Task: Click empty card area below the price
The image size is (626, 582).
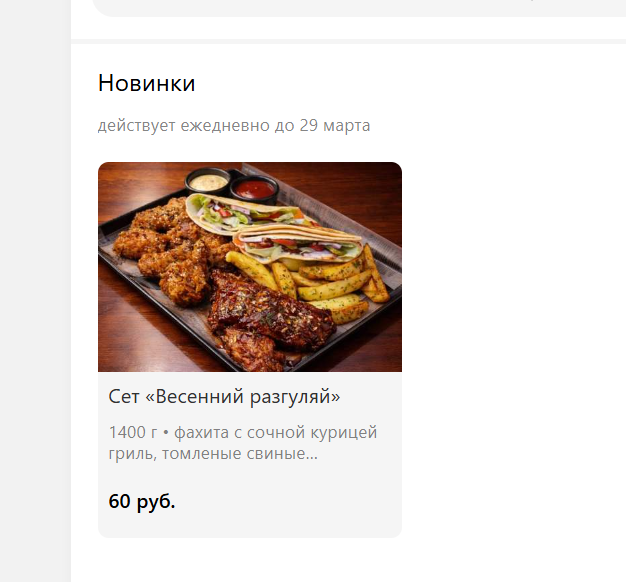Action: point(250,525)
